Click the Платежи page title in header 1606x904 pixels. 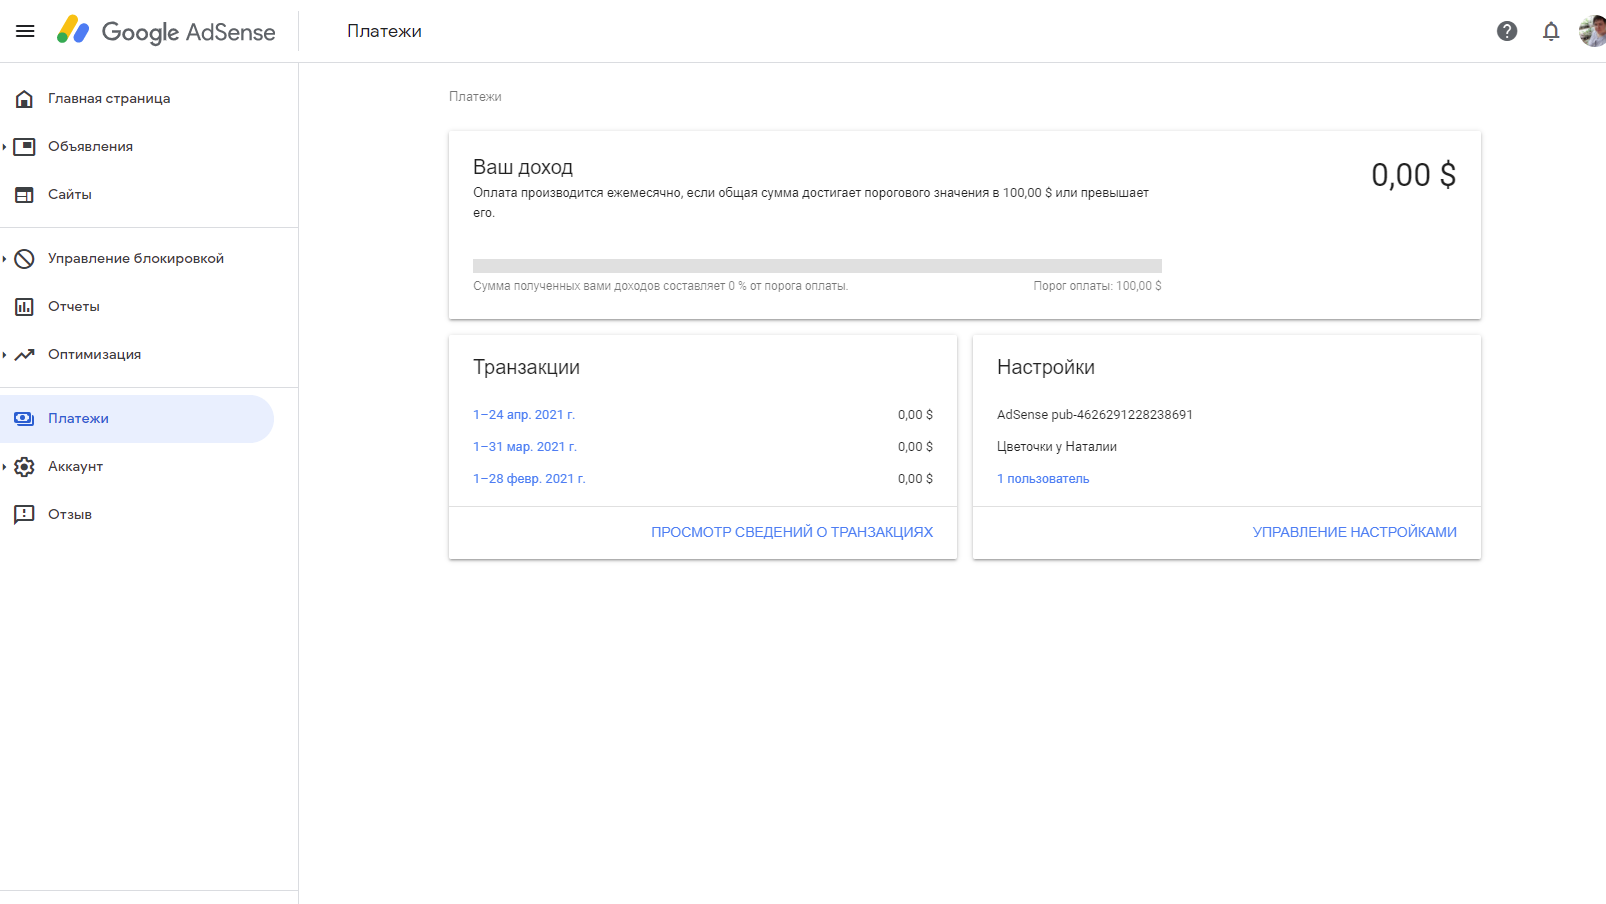(384, 31)
